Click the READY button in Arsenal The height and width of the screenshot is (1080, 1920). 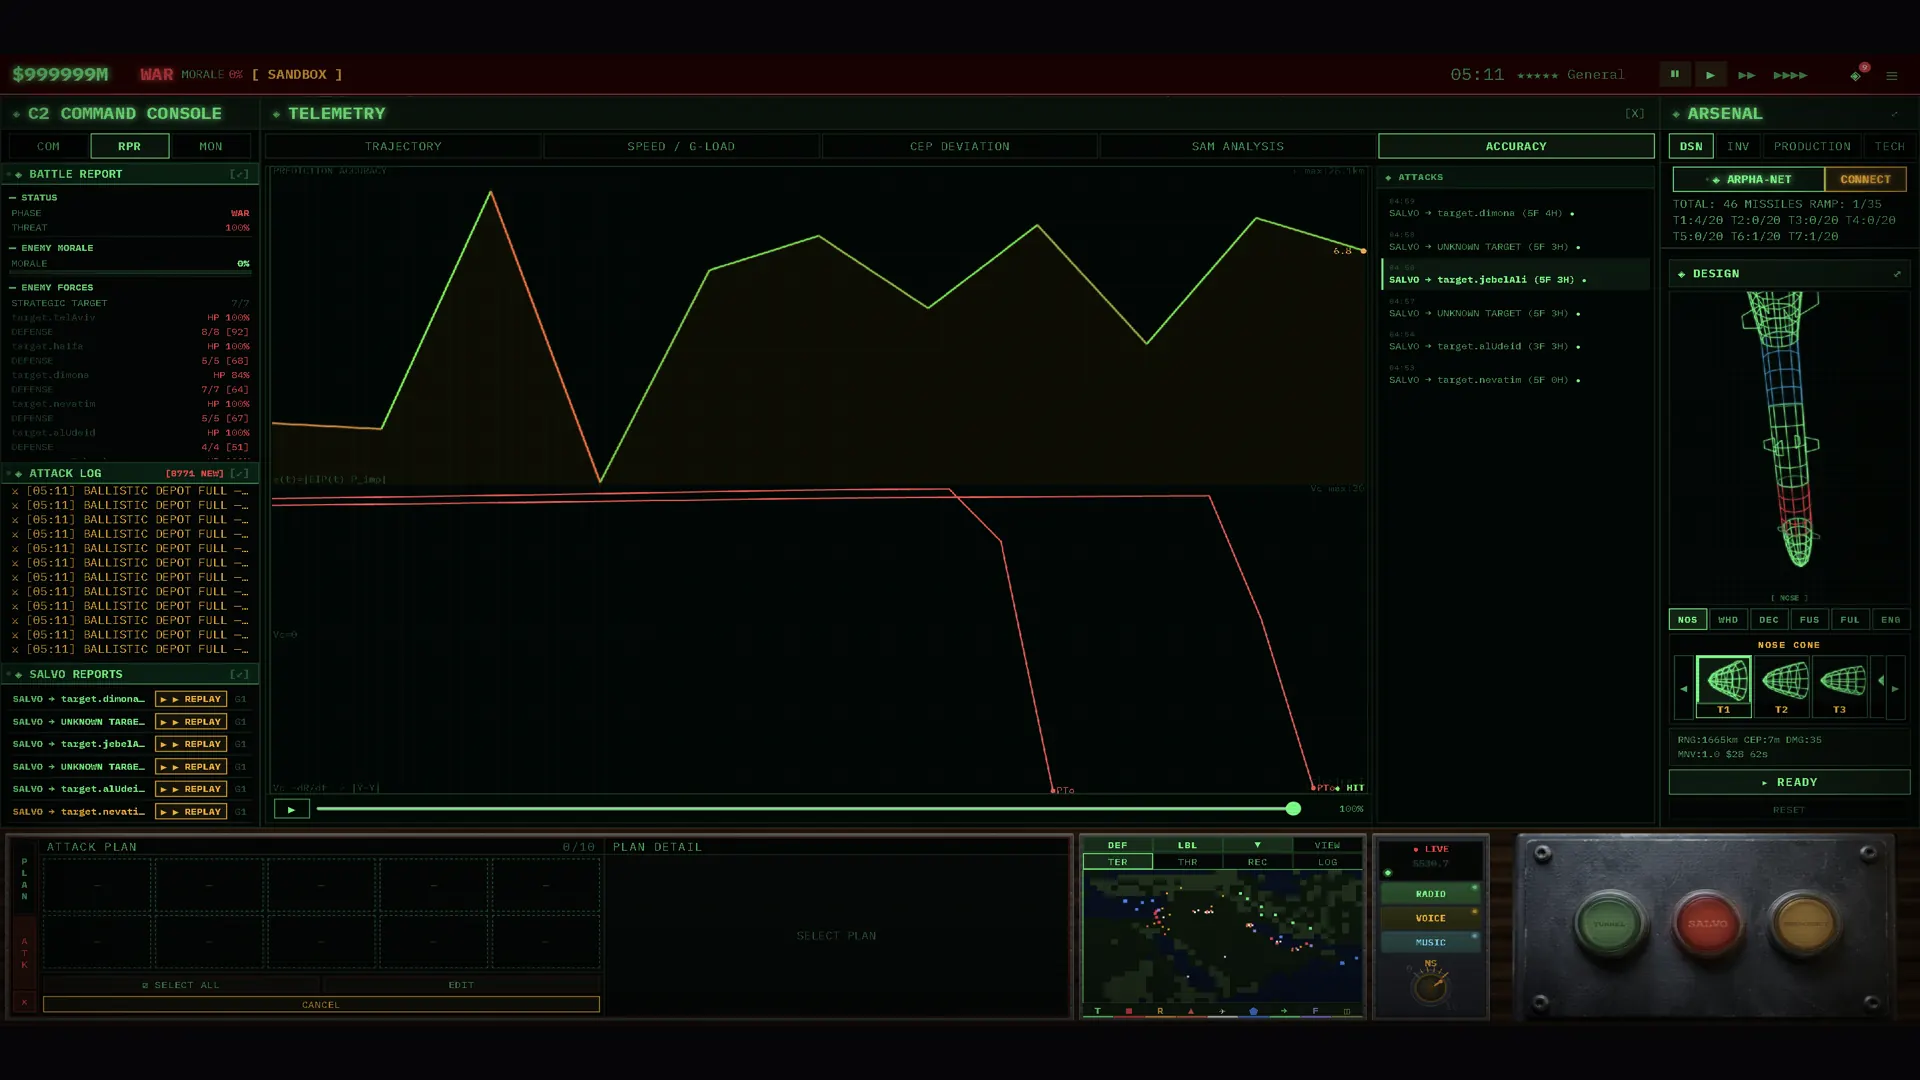tap(1789, 782)
